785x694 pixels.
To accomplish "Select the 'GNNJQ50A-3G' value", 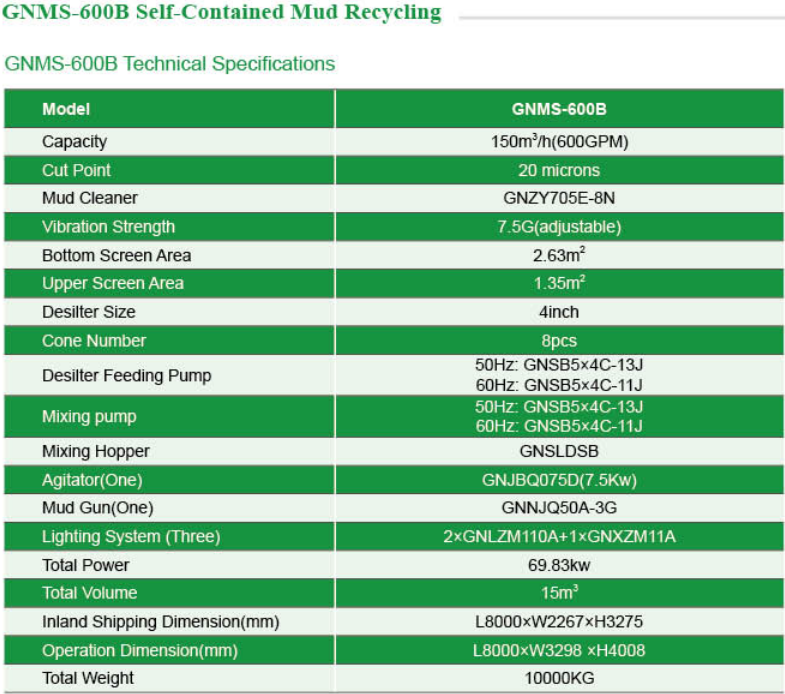I will coord(559,508).
